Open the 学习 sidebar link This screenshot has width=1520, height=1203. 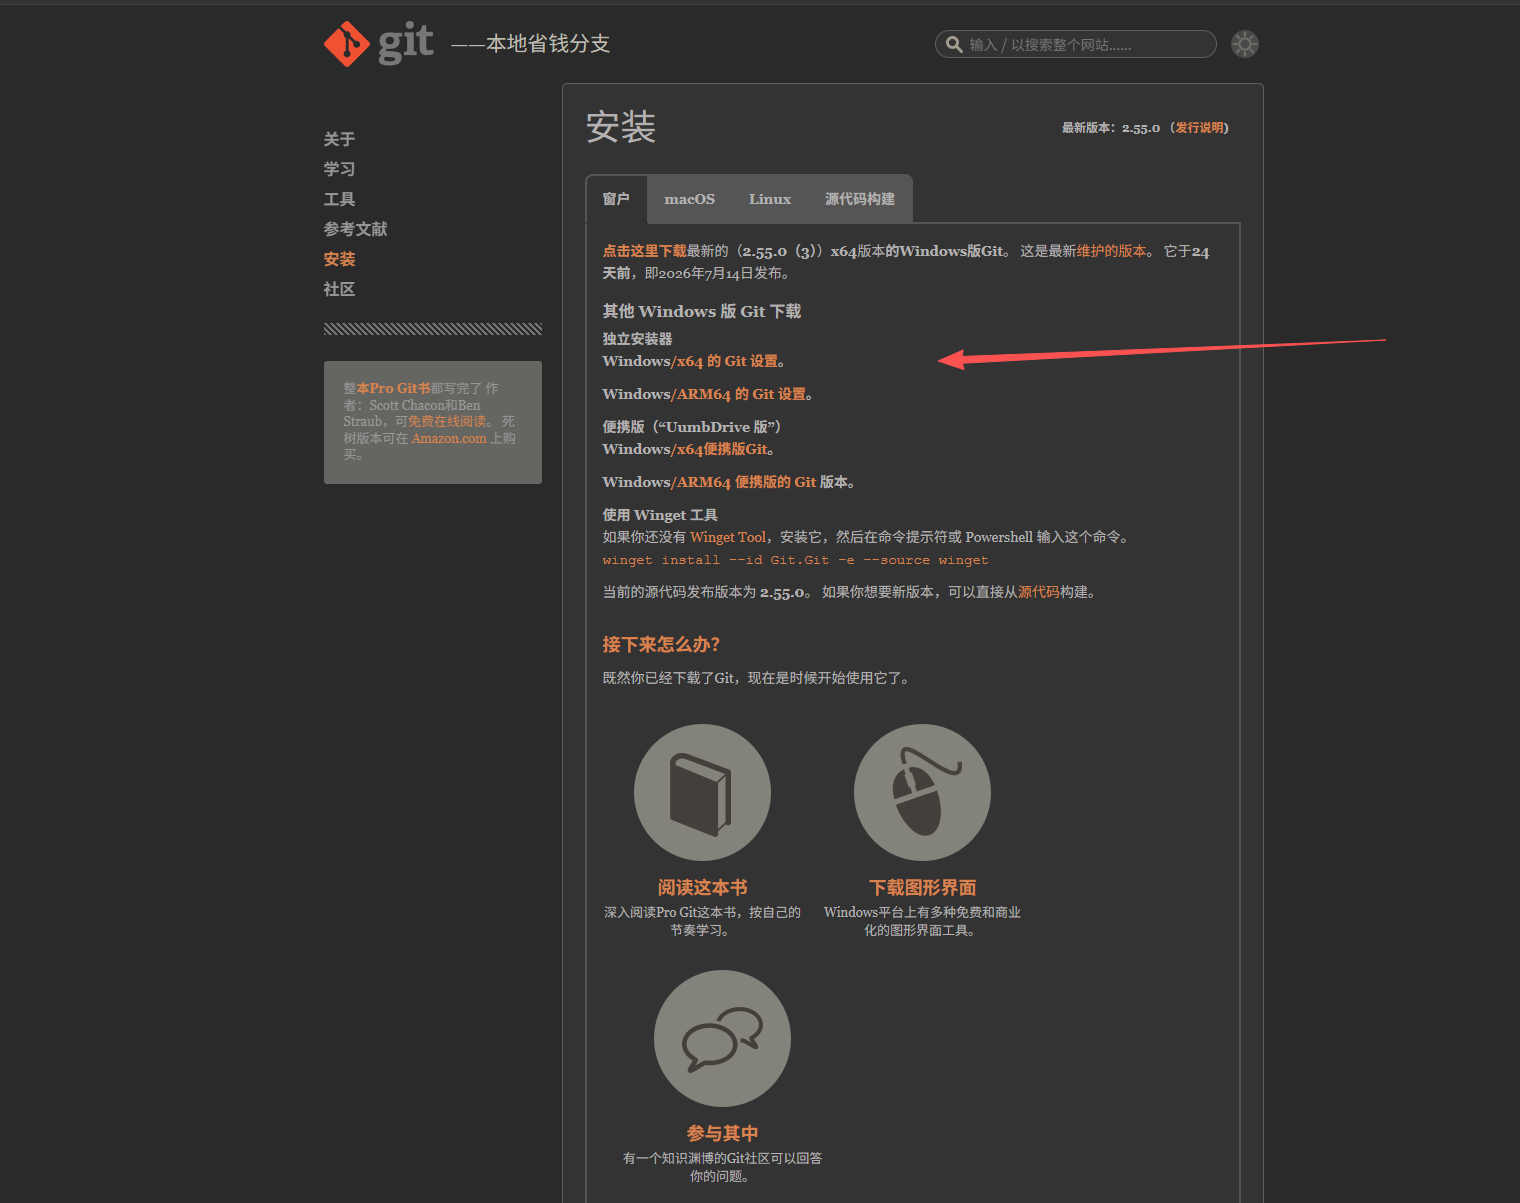[339, 169]
